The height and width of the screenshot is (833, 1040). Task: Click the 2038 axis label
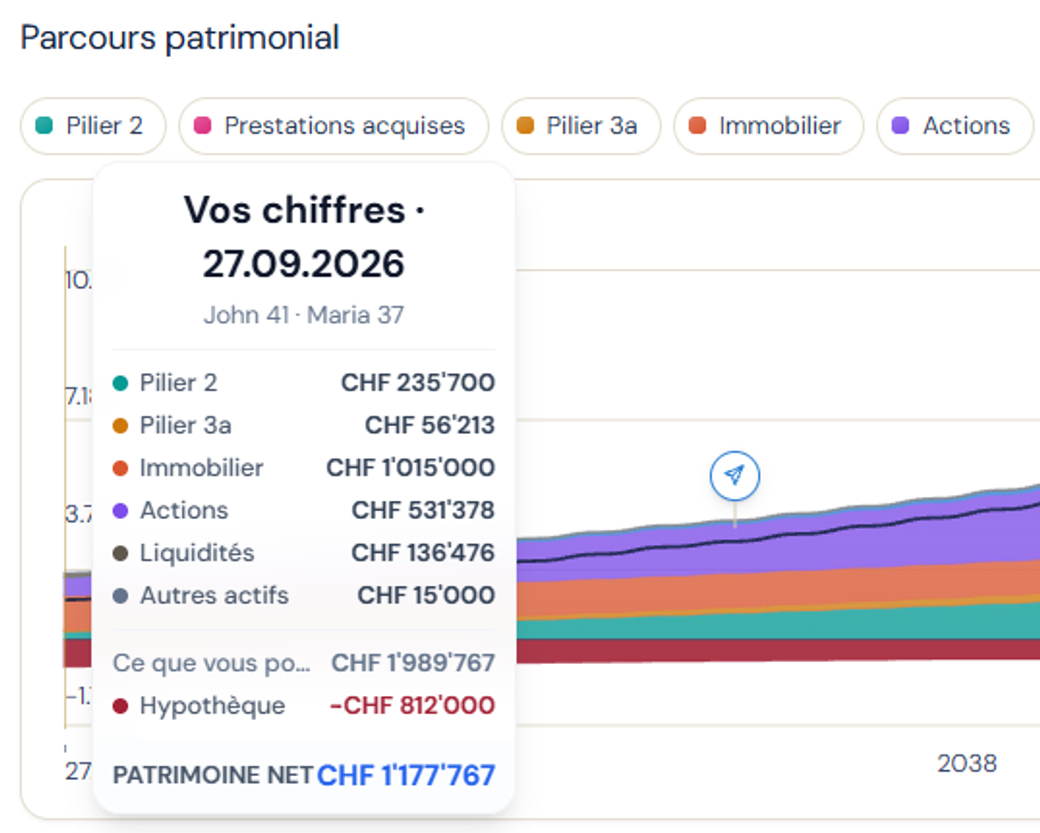(x=966, y=763)
